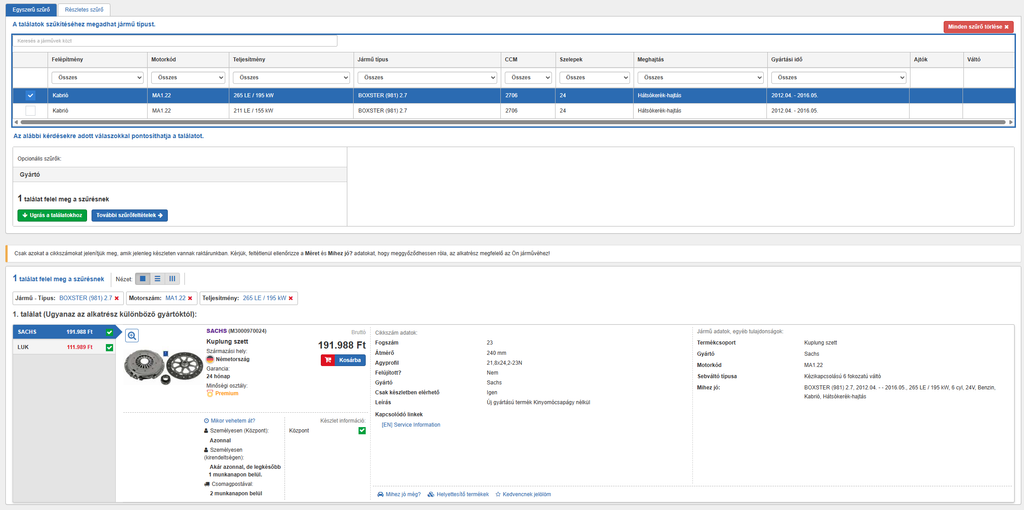
Task: Open the Meghajtás Összes dropdown
Action: pyautogui.click(x=700, y=78)
